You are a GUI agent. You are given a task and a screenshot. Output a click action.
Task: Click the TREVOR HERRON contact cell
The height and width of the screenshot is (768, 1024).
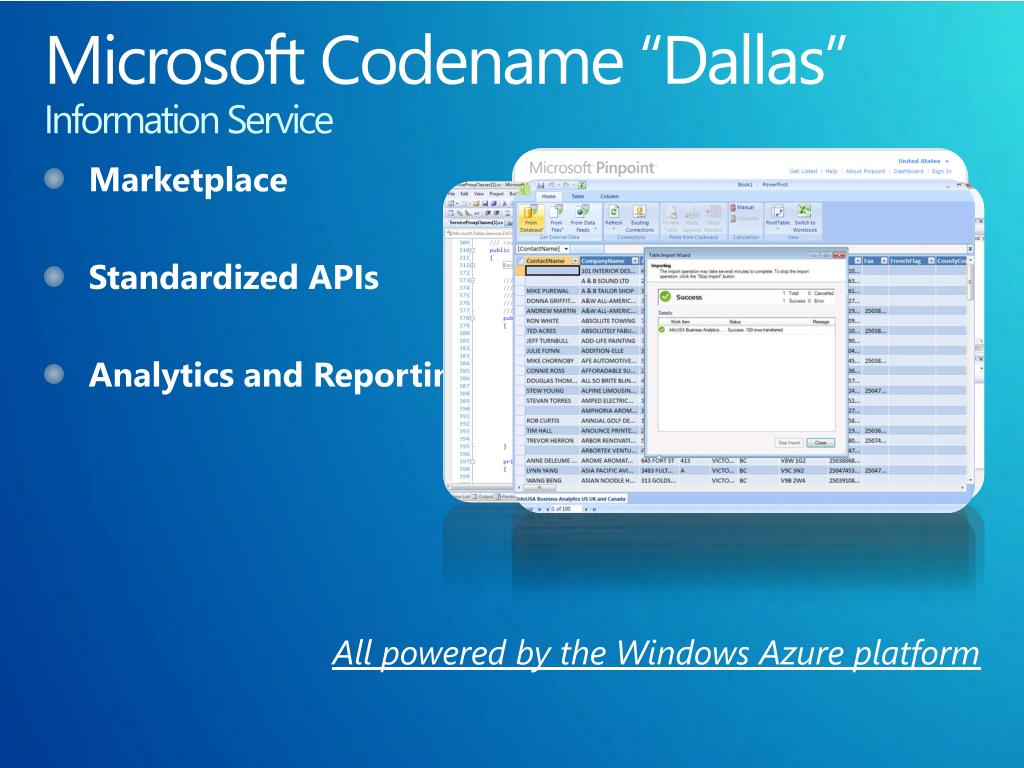(552, 441)
